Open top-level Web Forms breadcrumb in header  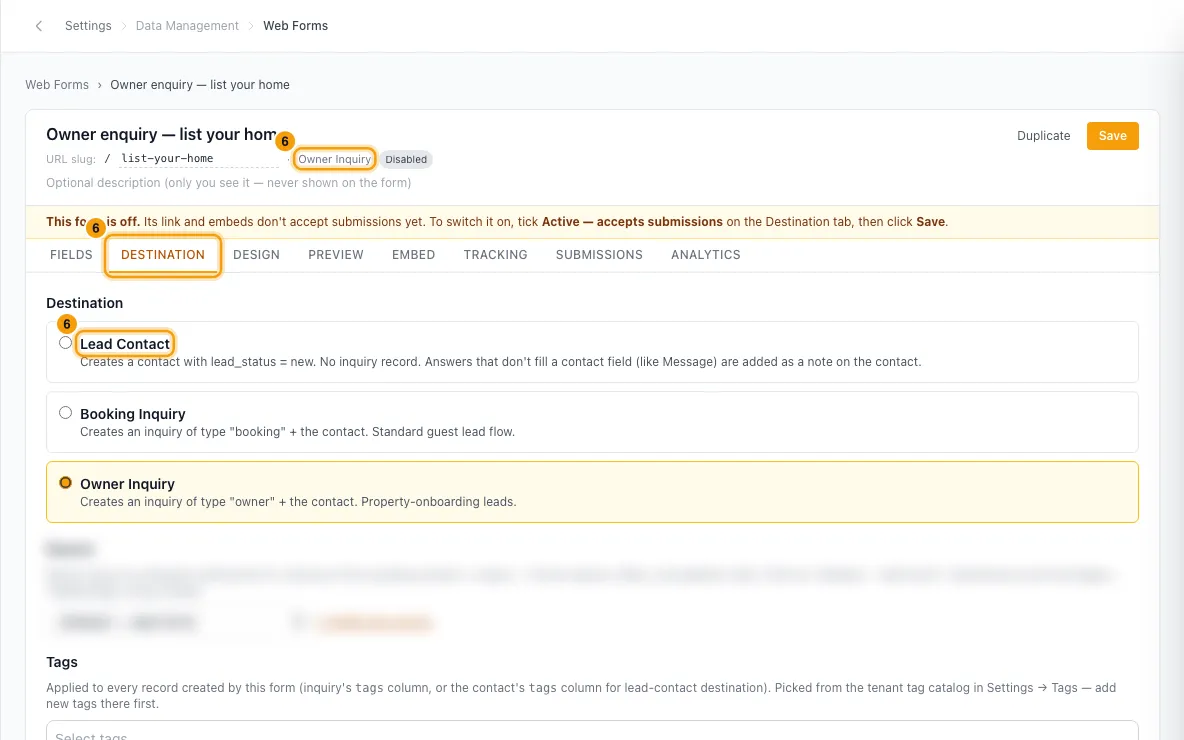click(x=295, y=26)
